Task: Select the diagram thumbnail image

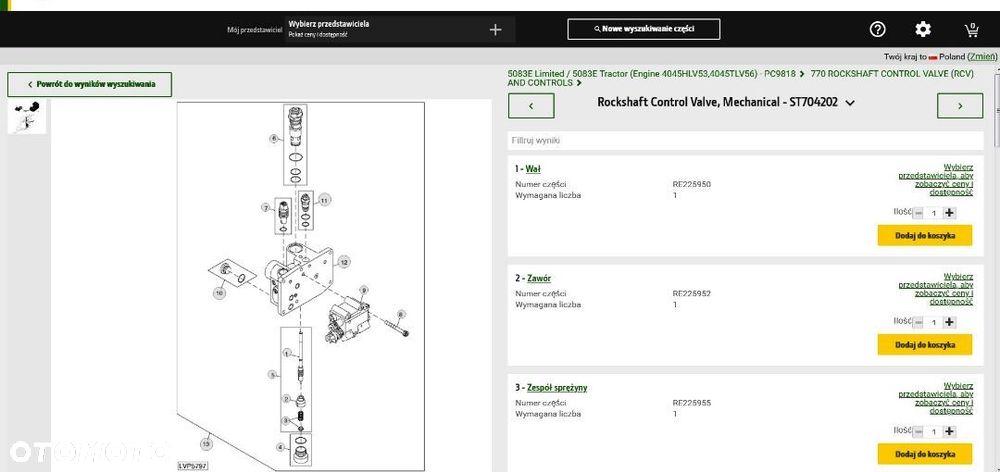Action: tap(27, 117)
